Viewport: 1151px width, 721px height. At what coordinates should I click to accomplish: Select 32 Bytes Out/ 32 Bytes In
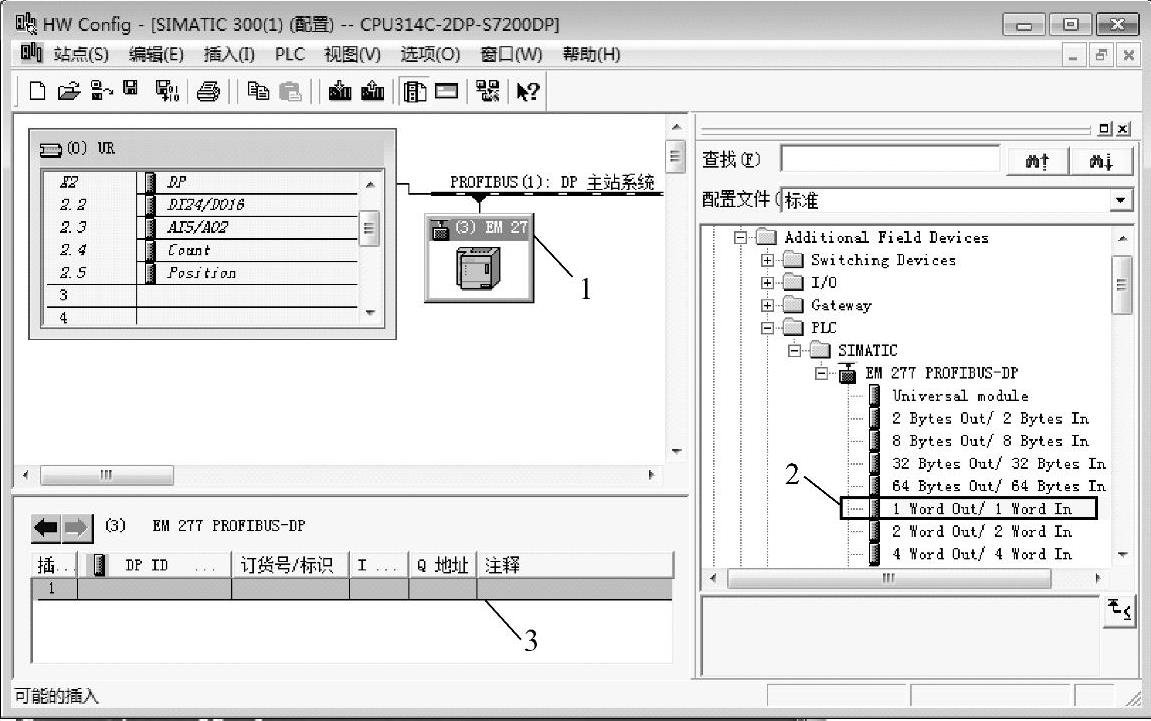tap(998, 464)
